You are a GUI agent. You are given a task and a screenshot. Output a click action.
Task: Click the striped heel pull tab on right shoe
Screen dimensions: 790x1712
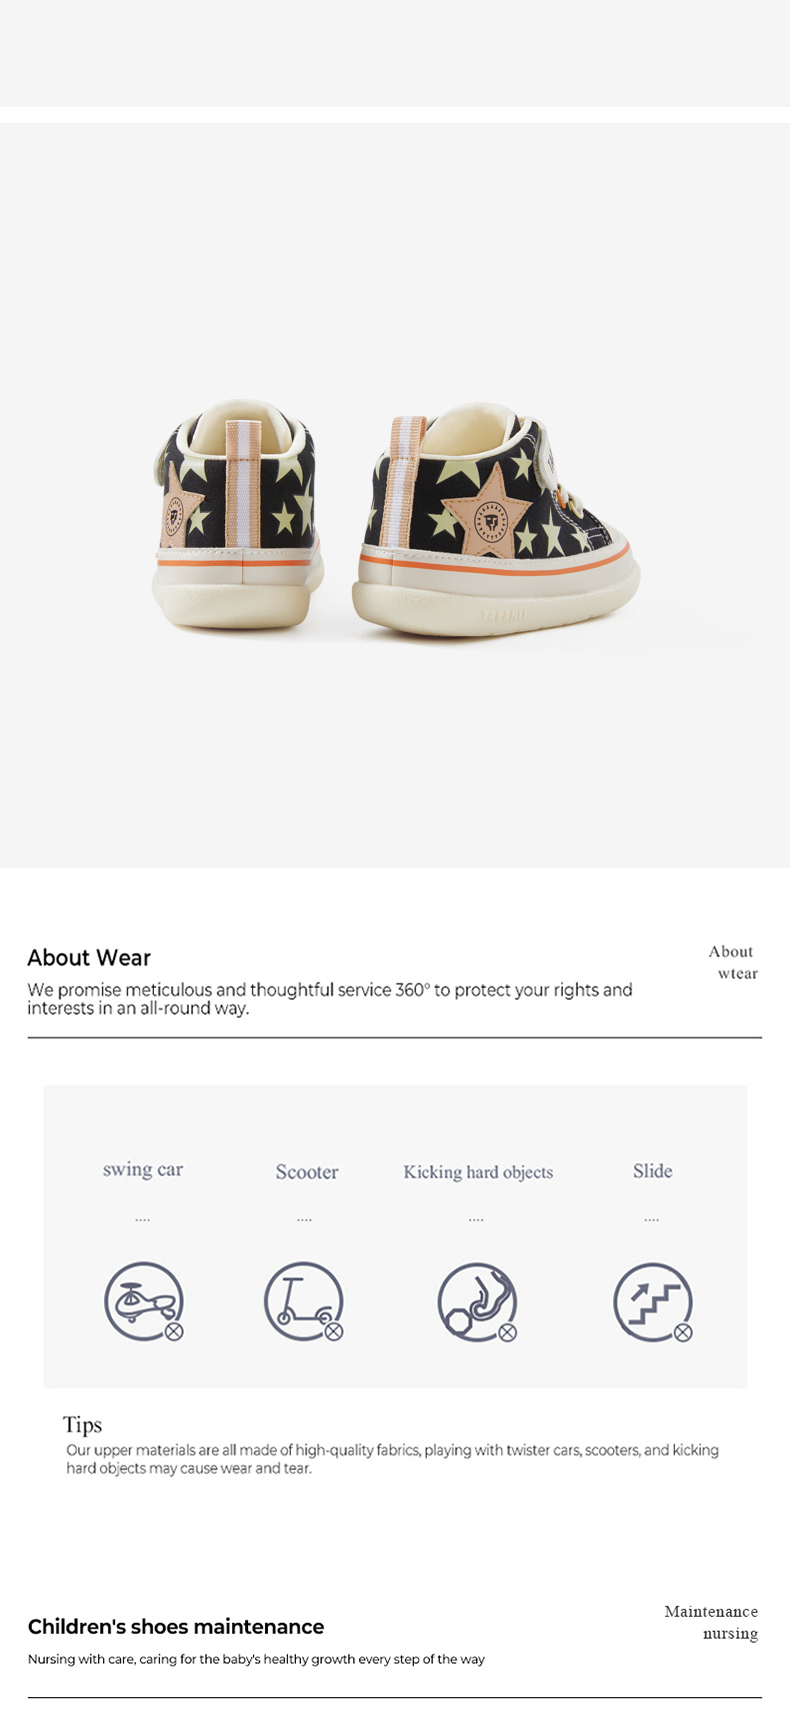click(x=404, y=480)
